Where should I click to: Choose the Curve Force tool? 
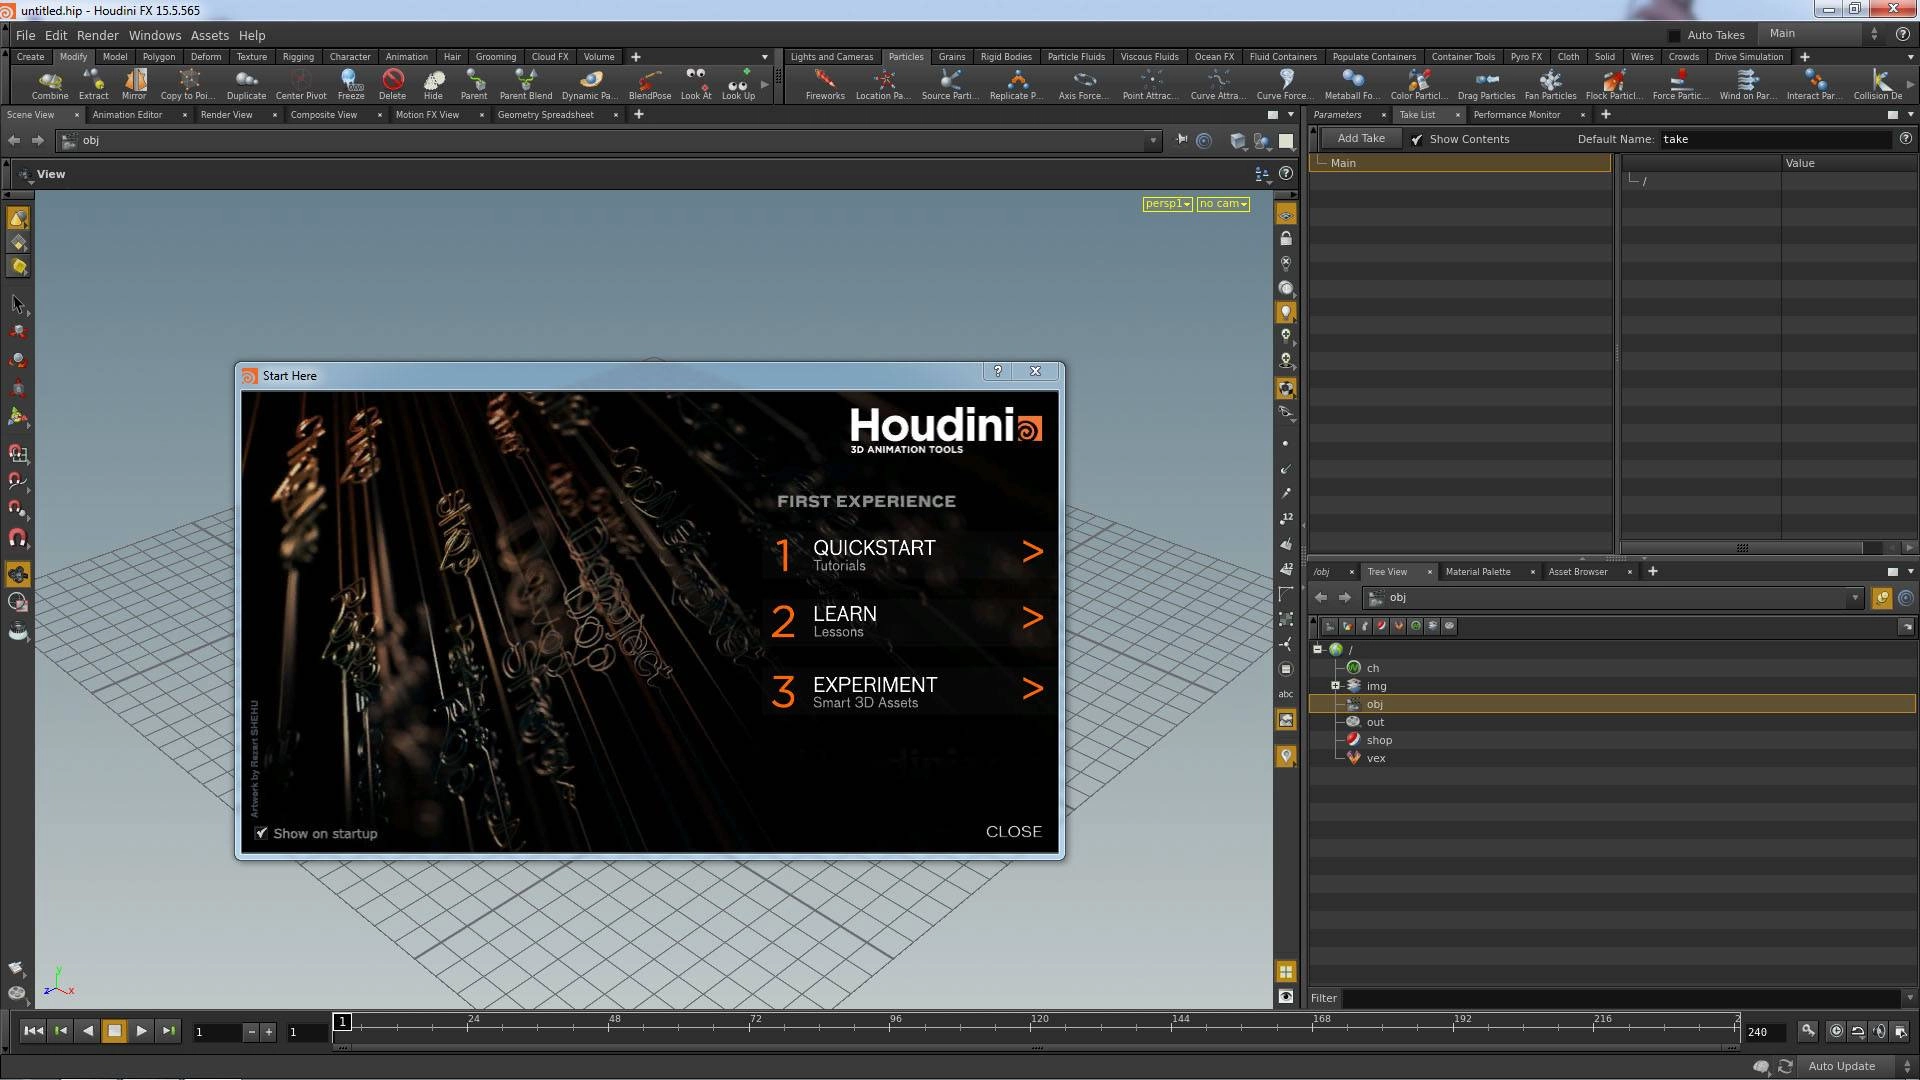(x=1286, y=84)
